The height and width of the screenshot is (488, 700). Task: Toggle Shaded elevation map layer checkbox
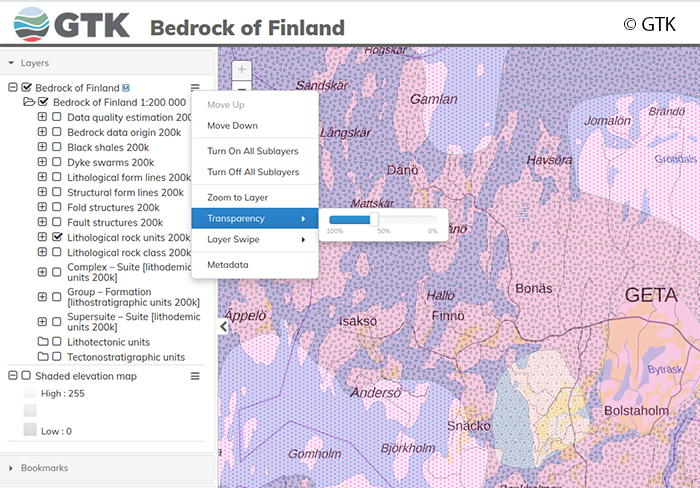25,376
